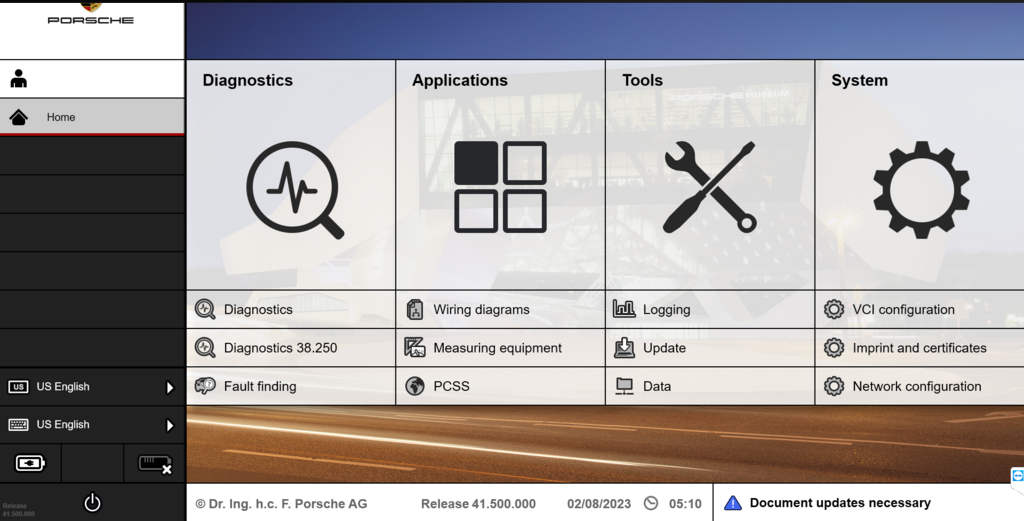Image resolution: width=1024 pixels, height=521 pixels.
Task: Click the time 05:10
Action: coord(685,503)
